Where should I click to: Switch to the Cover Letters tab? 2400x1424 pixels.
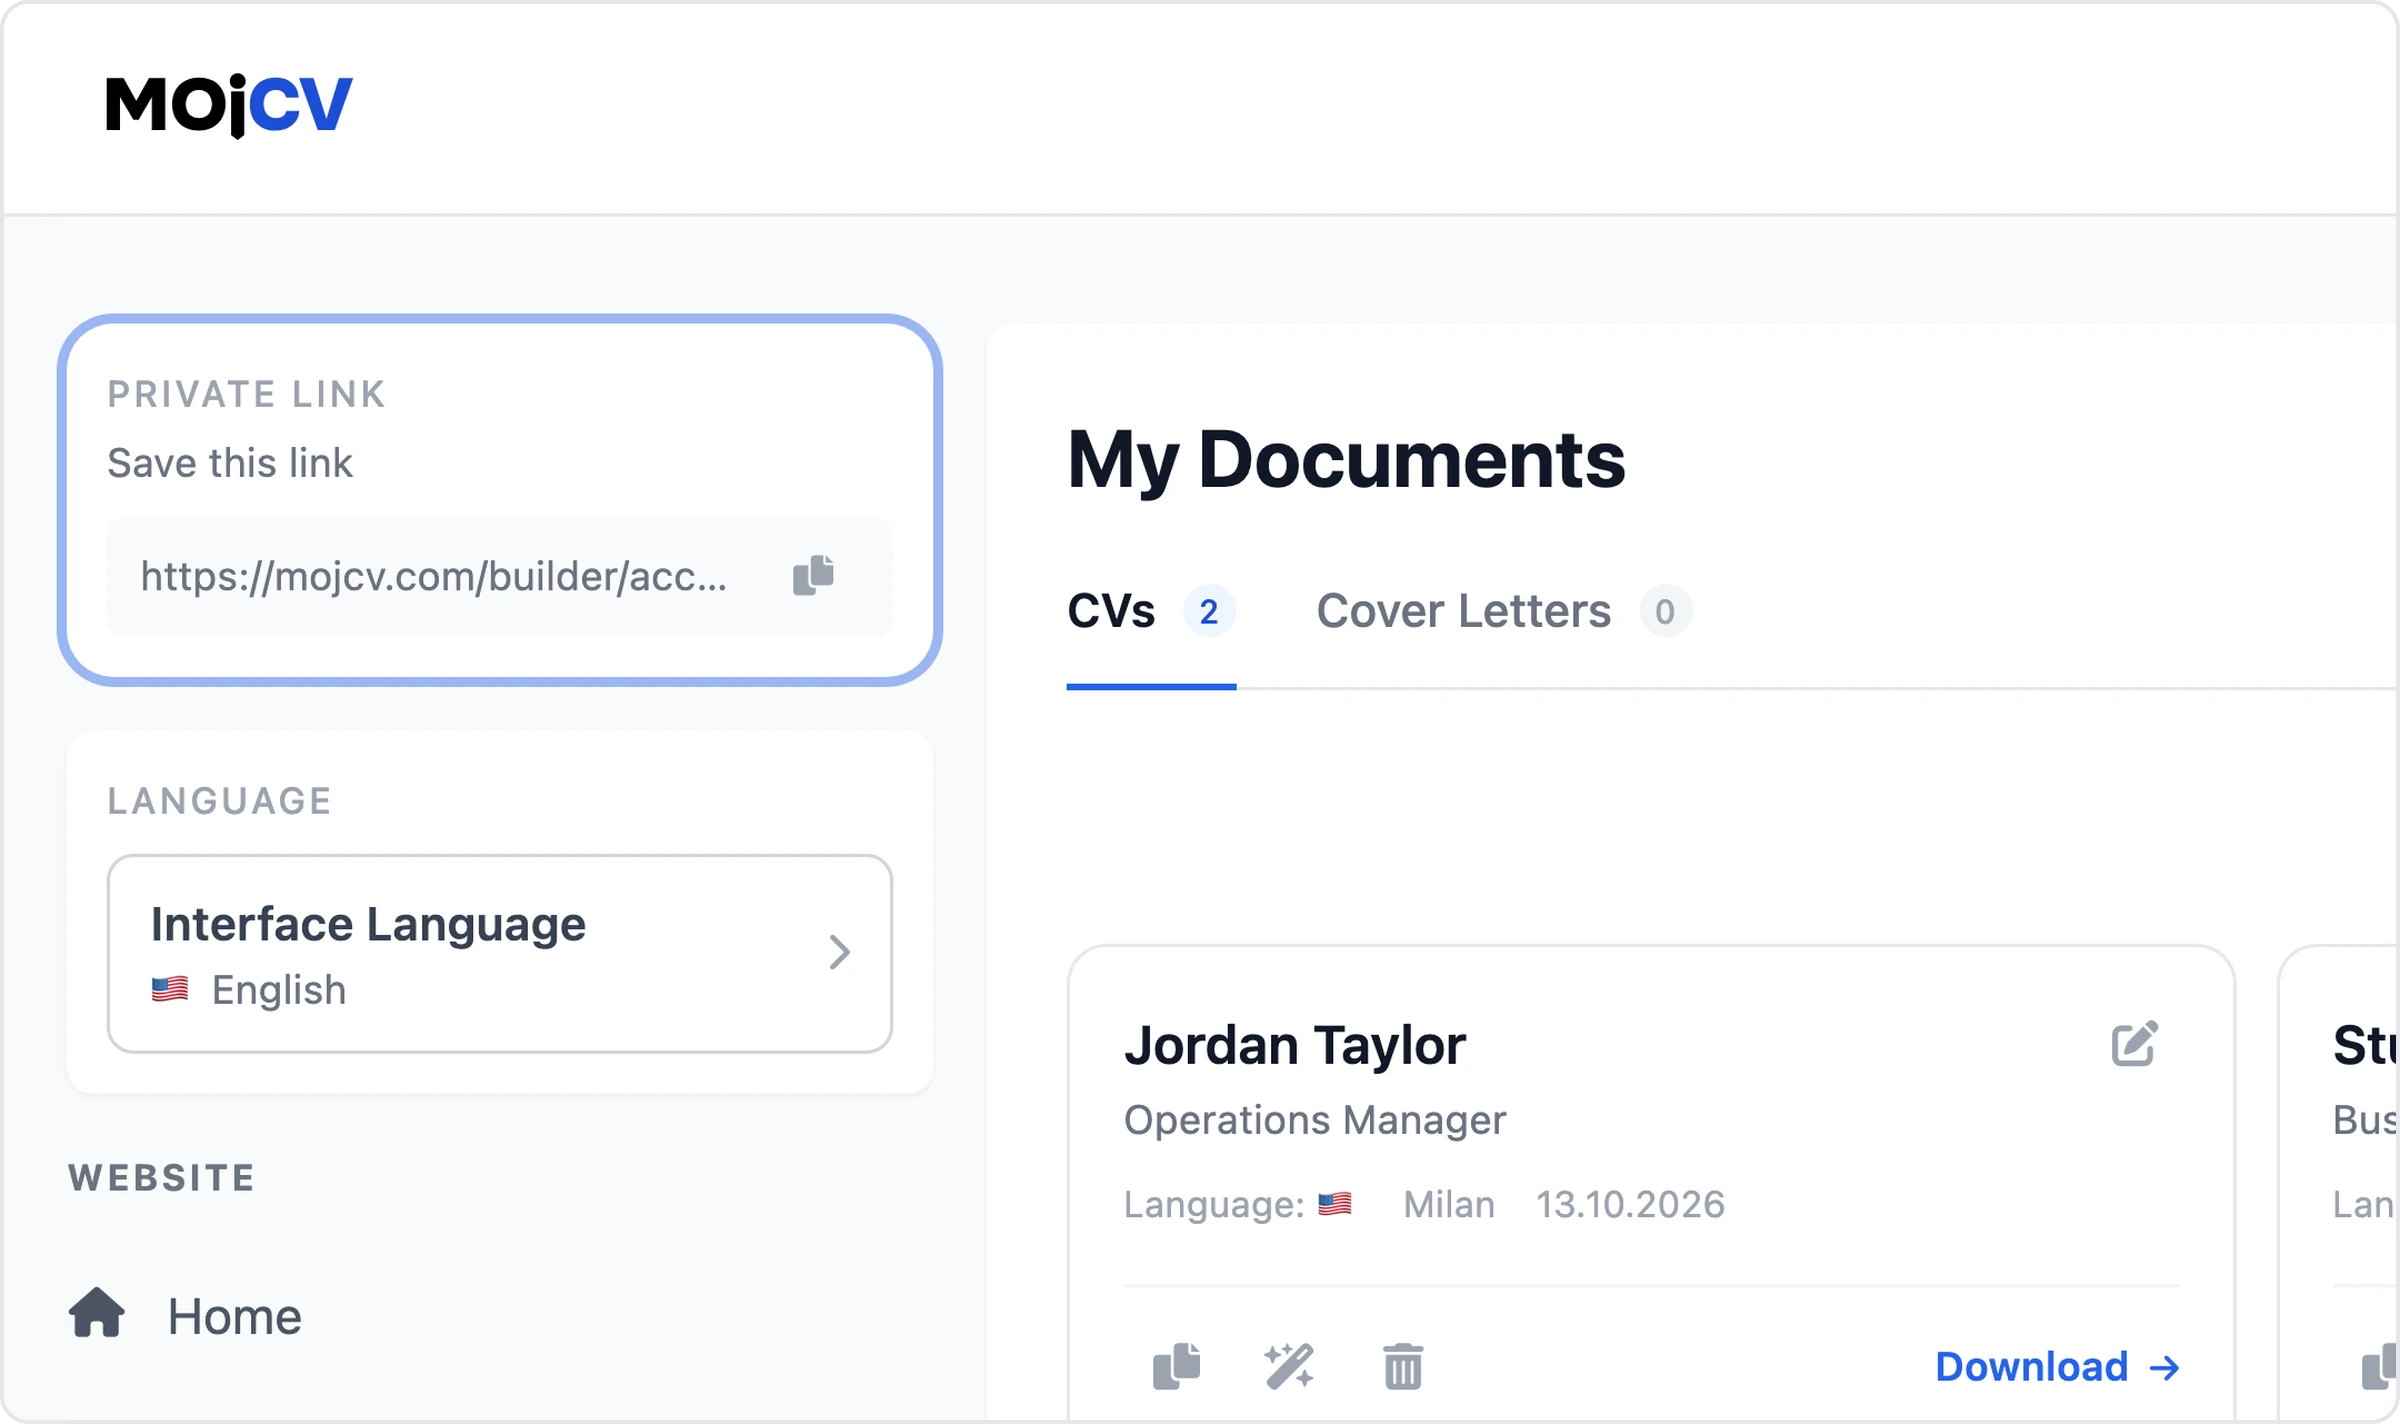point(1504,611)
